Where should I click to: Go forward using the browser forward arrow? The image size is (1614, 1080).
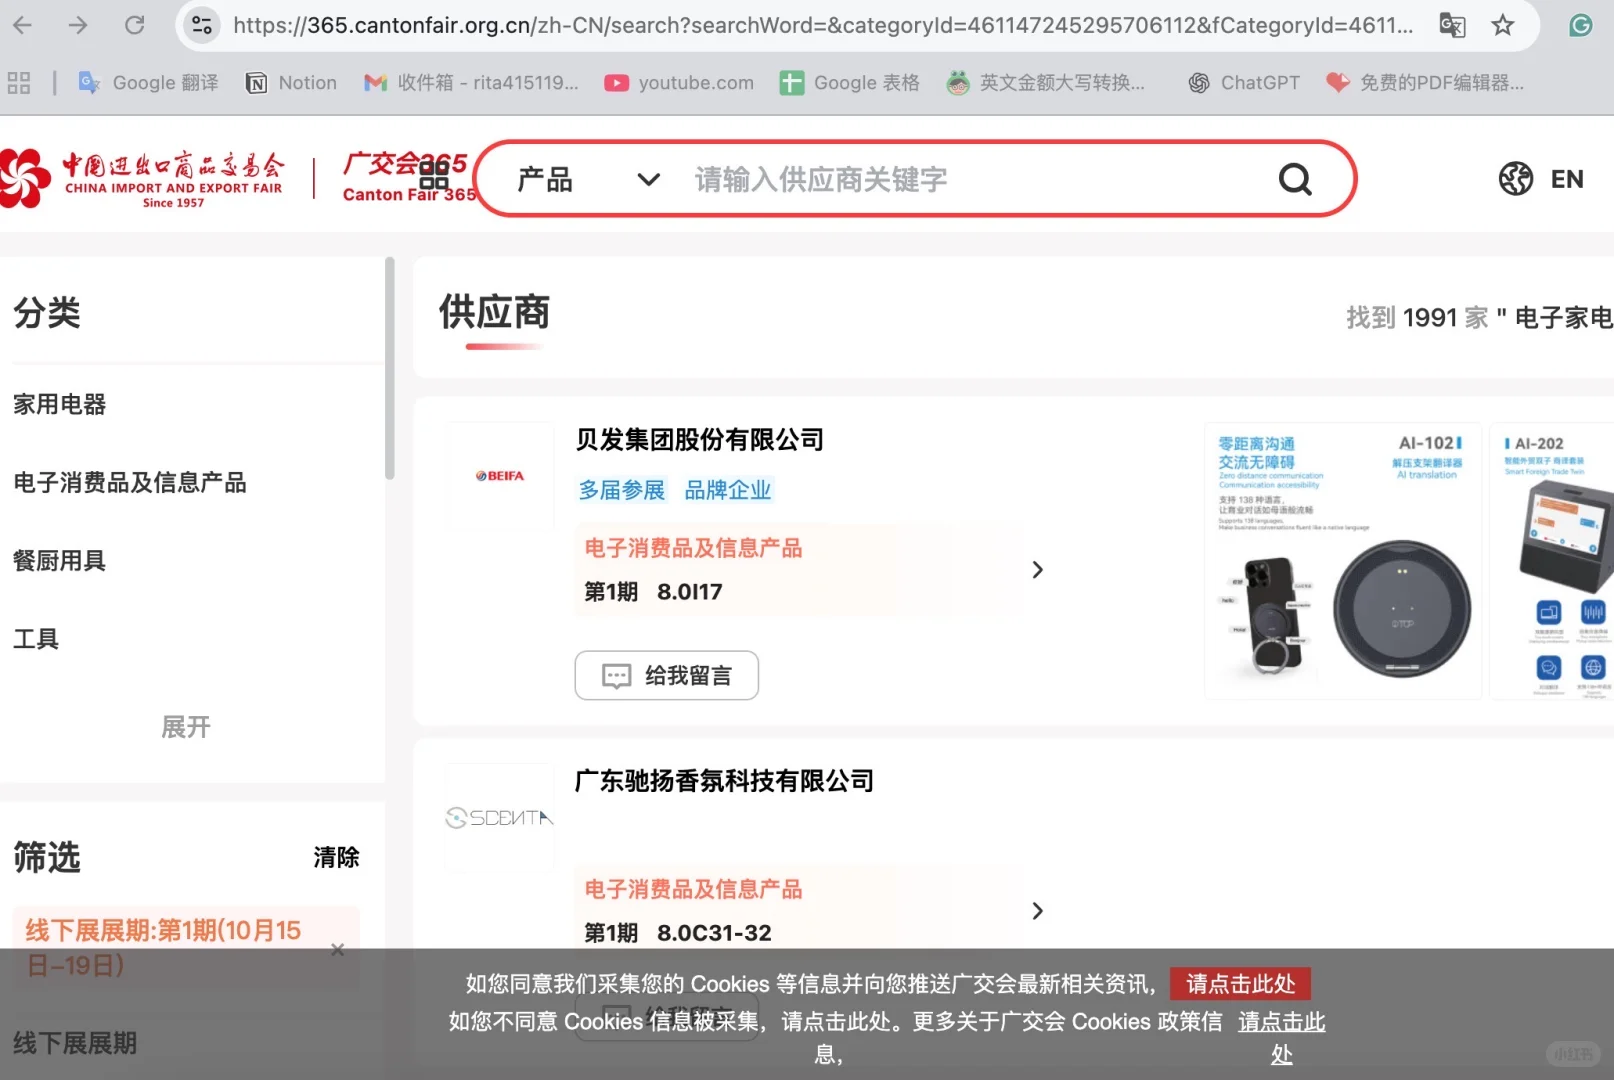(x=78, y=24)
